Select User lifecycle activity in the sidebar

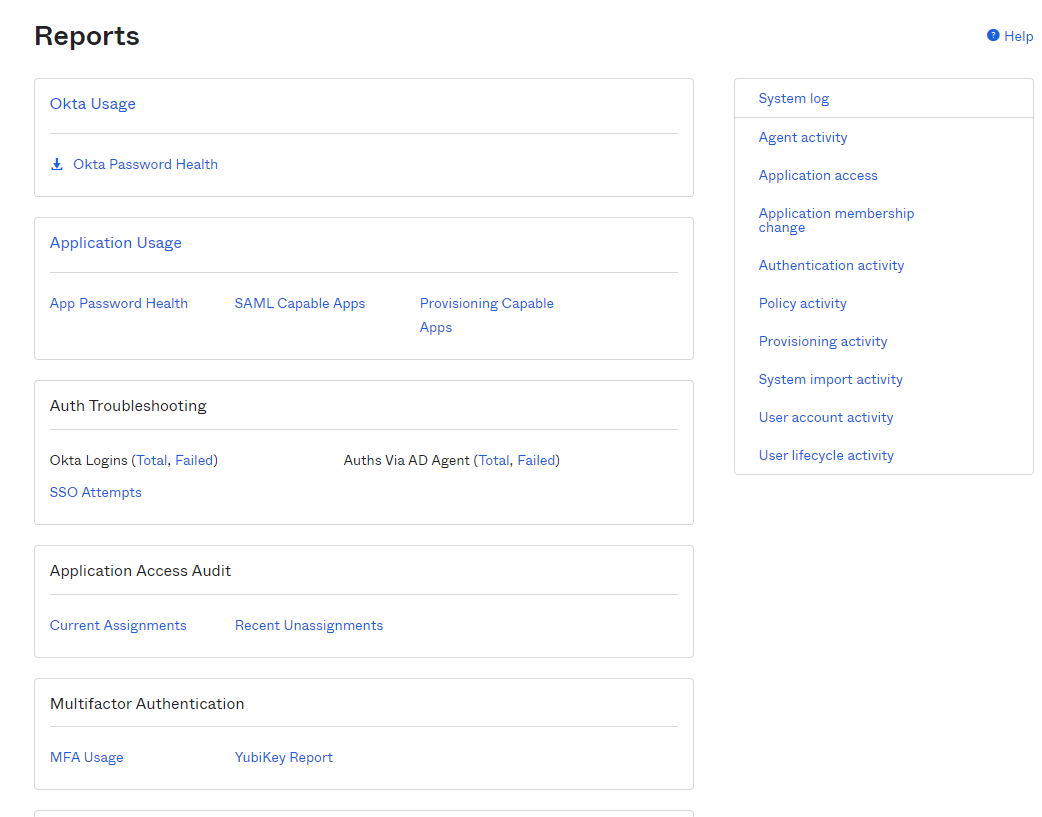[826, 455]
